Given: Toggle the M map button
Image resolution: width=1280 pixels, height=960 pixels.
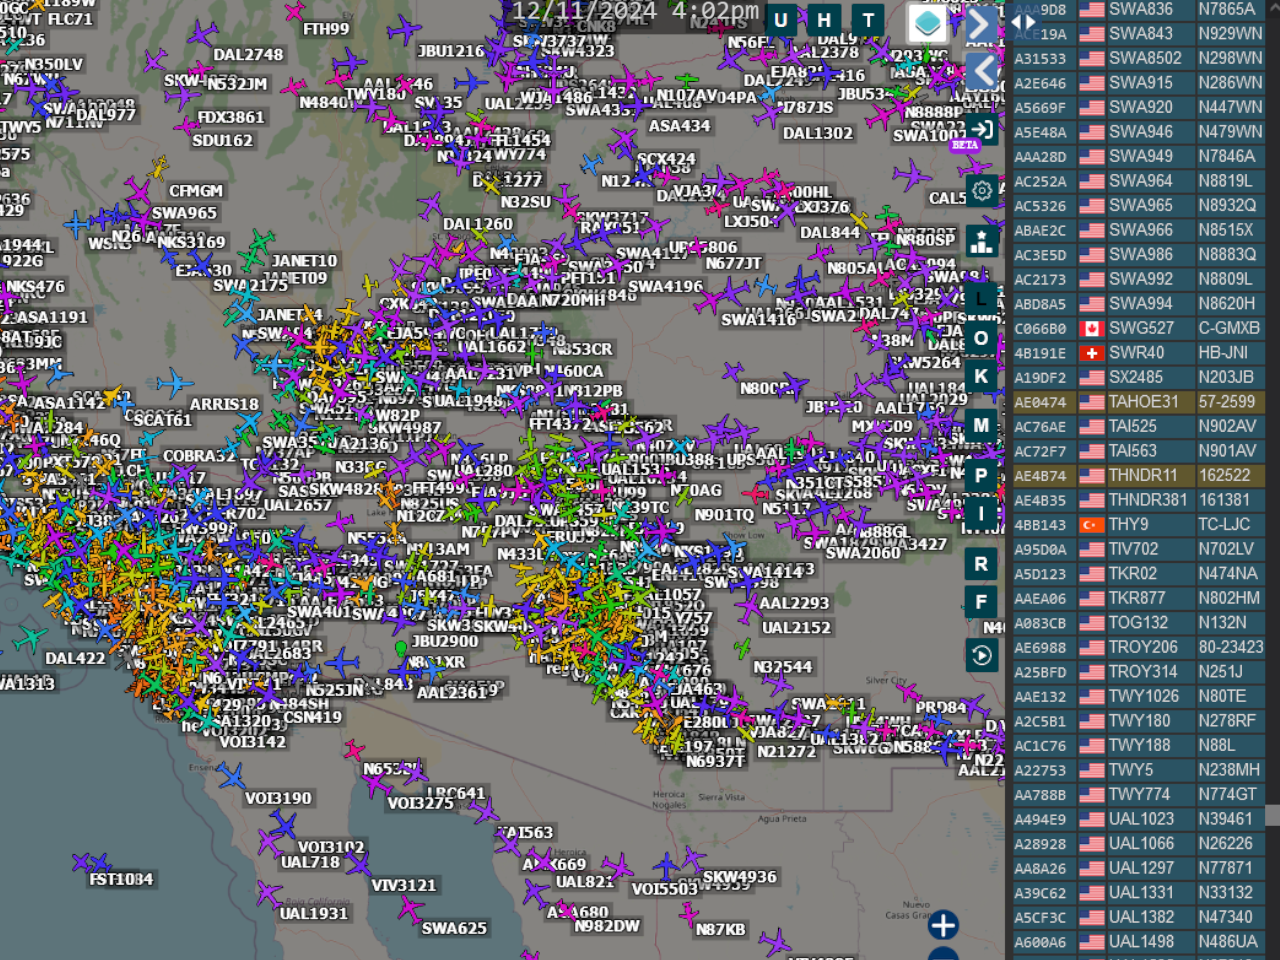Looking at the screenshot, I should tap(981, 425).
